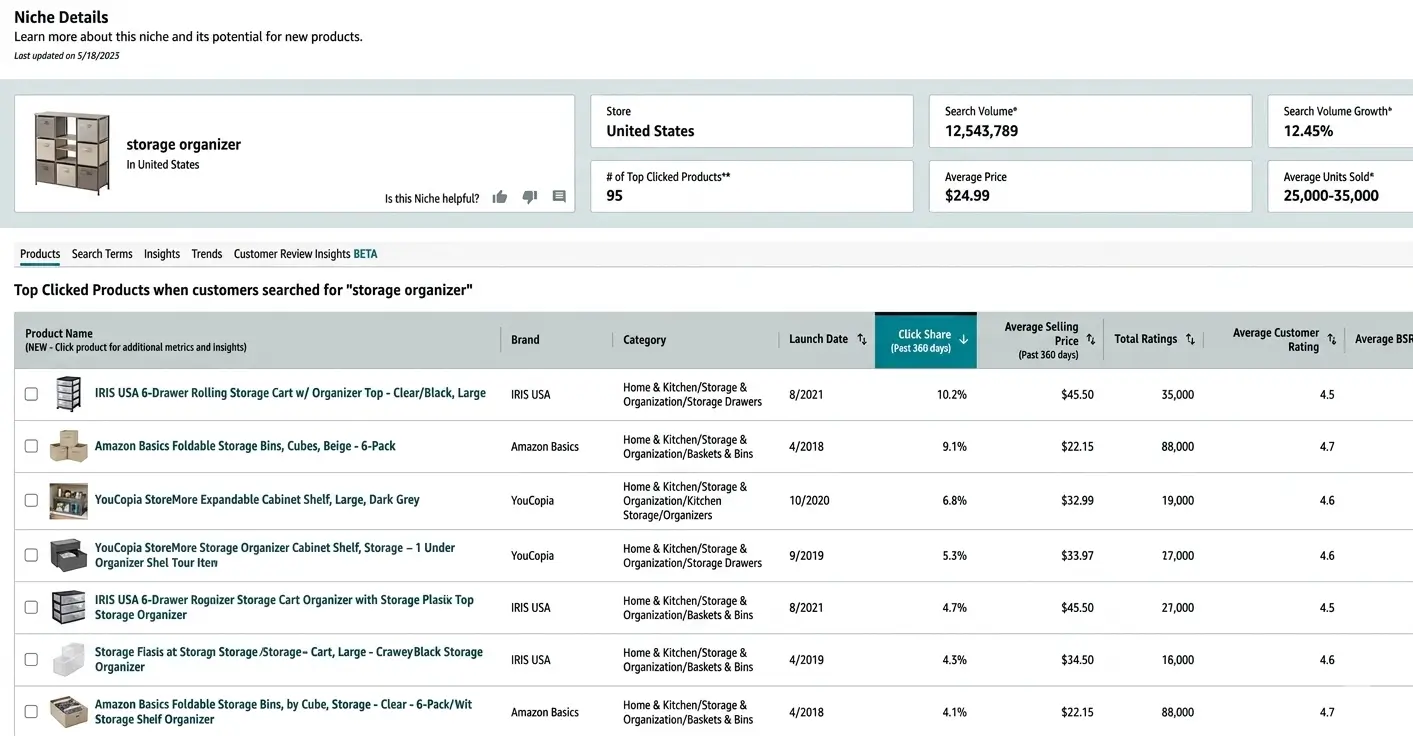The height and width of the screenshot is (736, 1413).
Task: Click the 4.3% click share cell
Action: tap(955, 660)
